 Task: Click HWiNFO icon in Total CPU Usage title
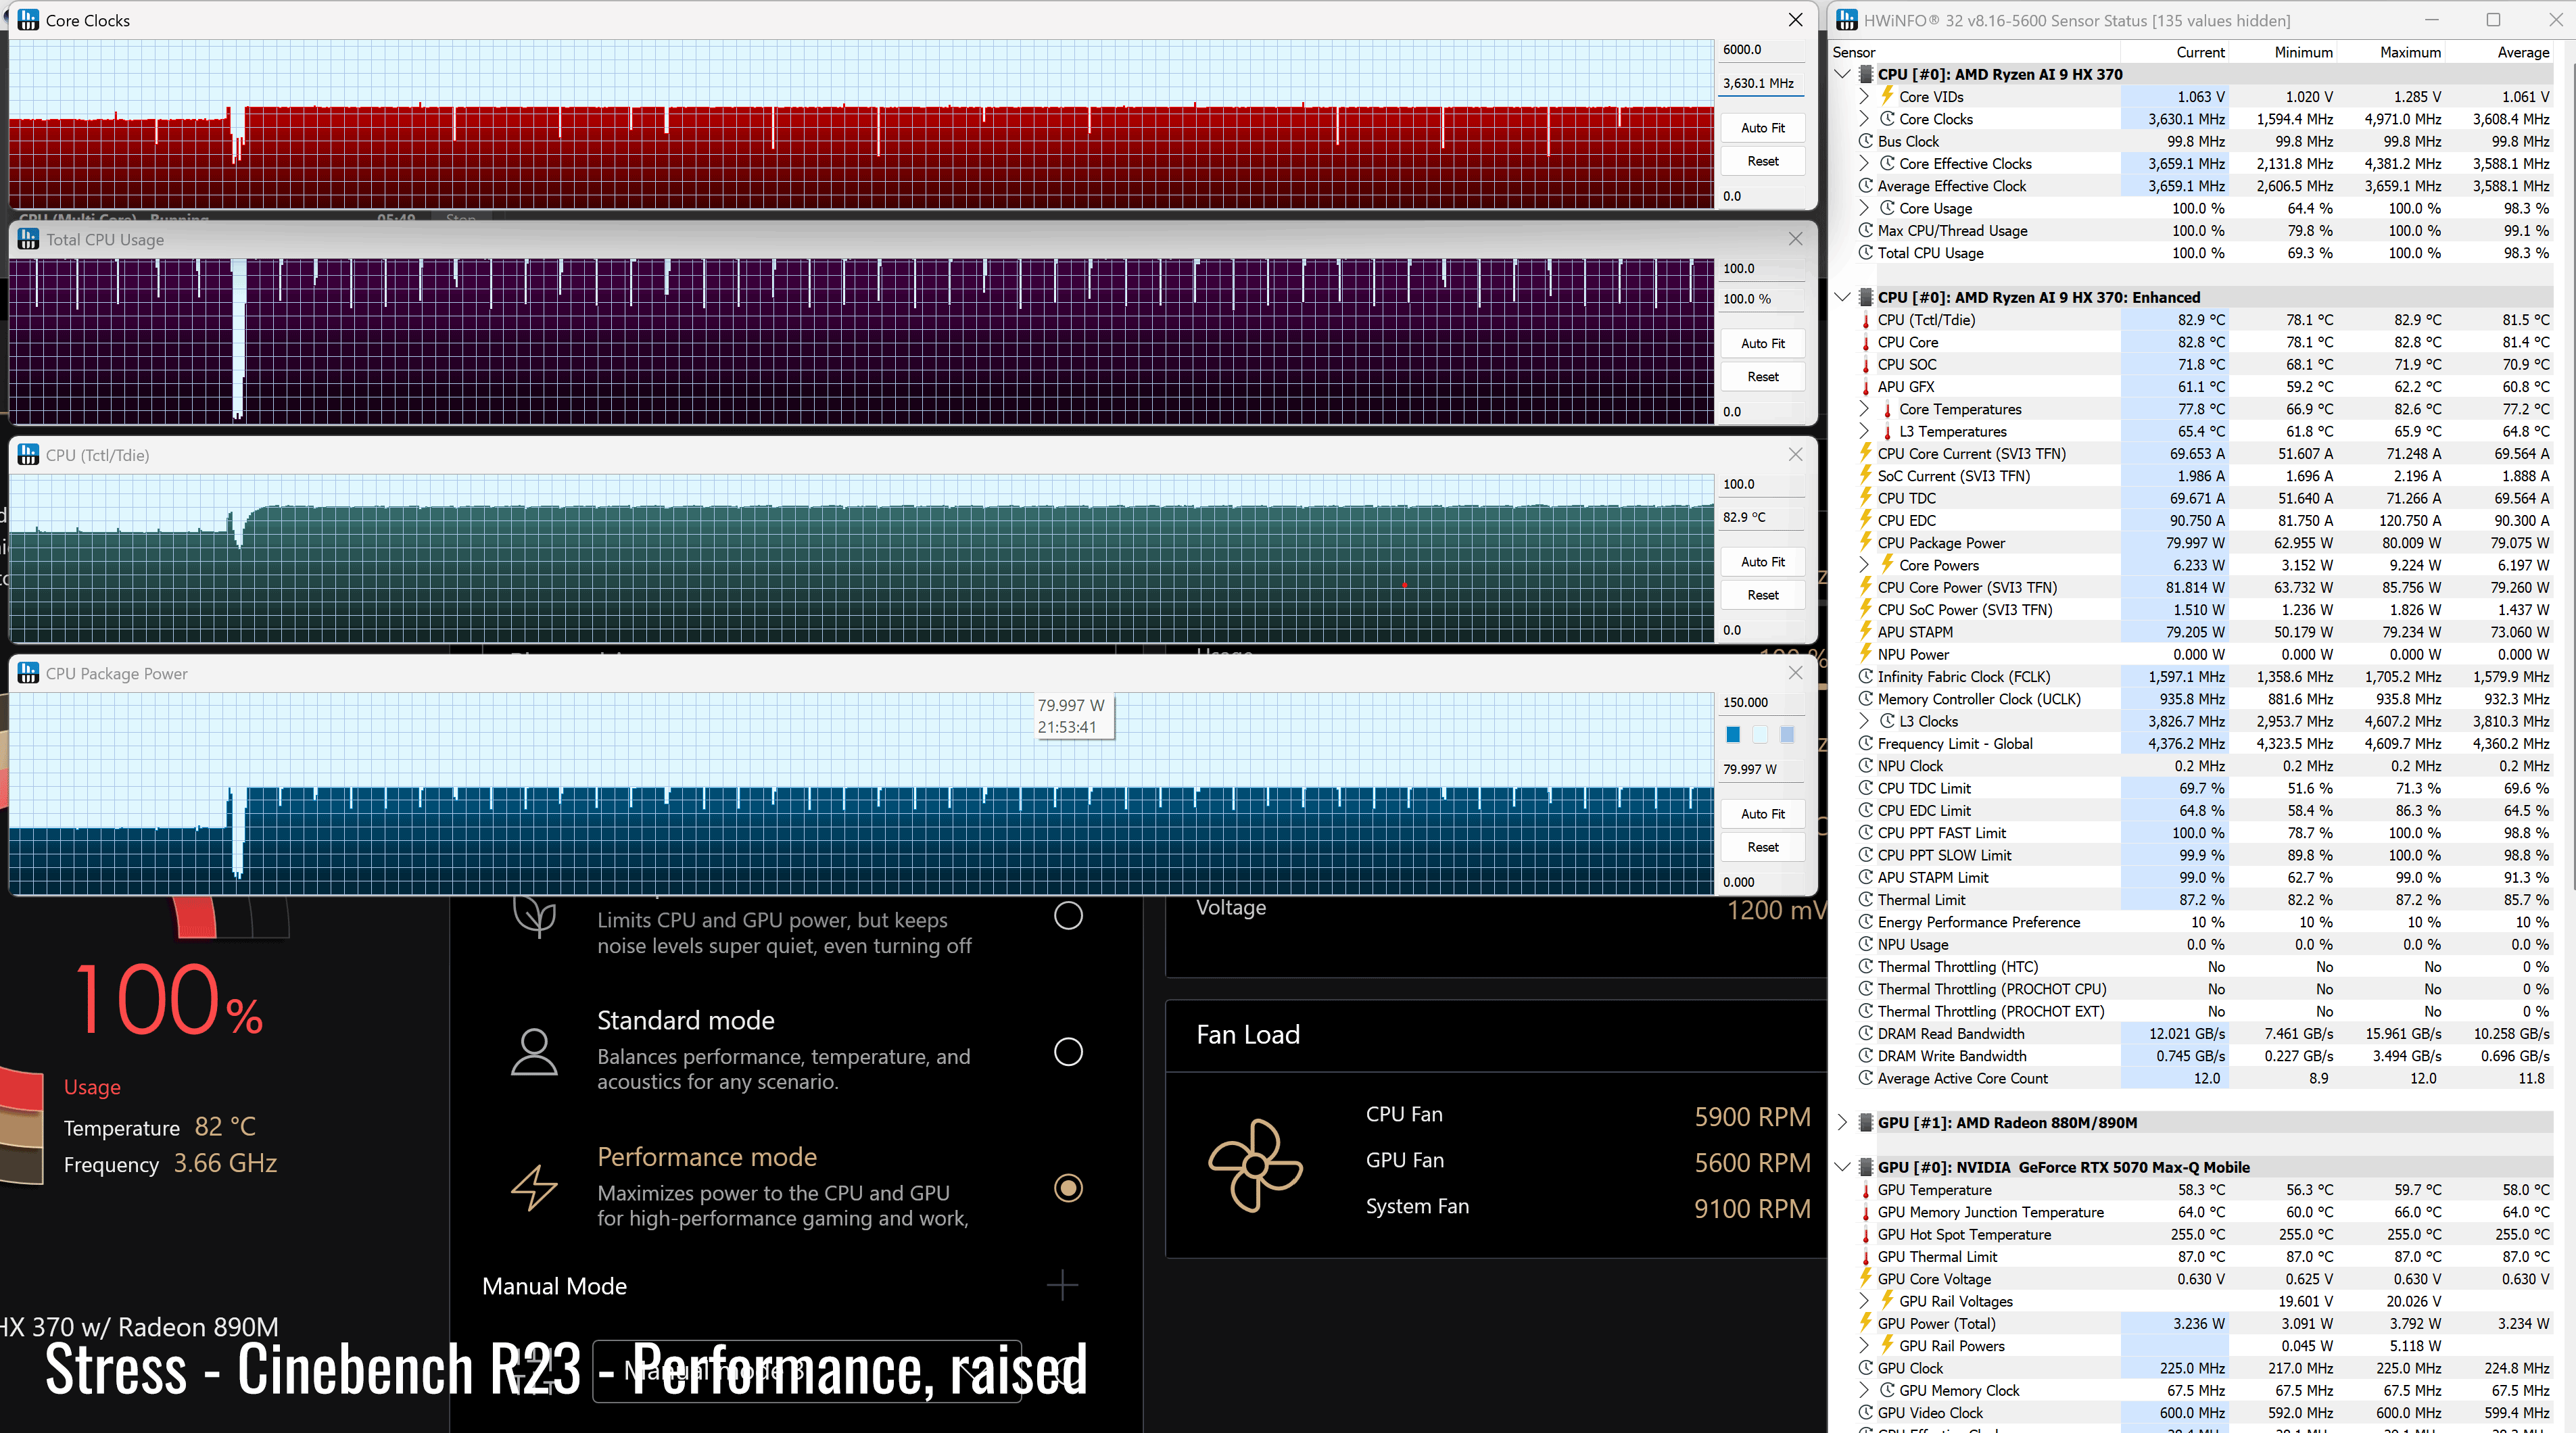click(28, 239)
